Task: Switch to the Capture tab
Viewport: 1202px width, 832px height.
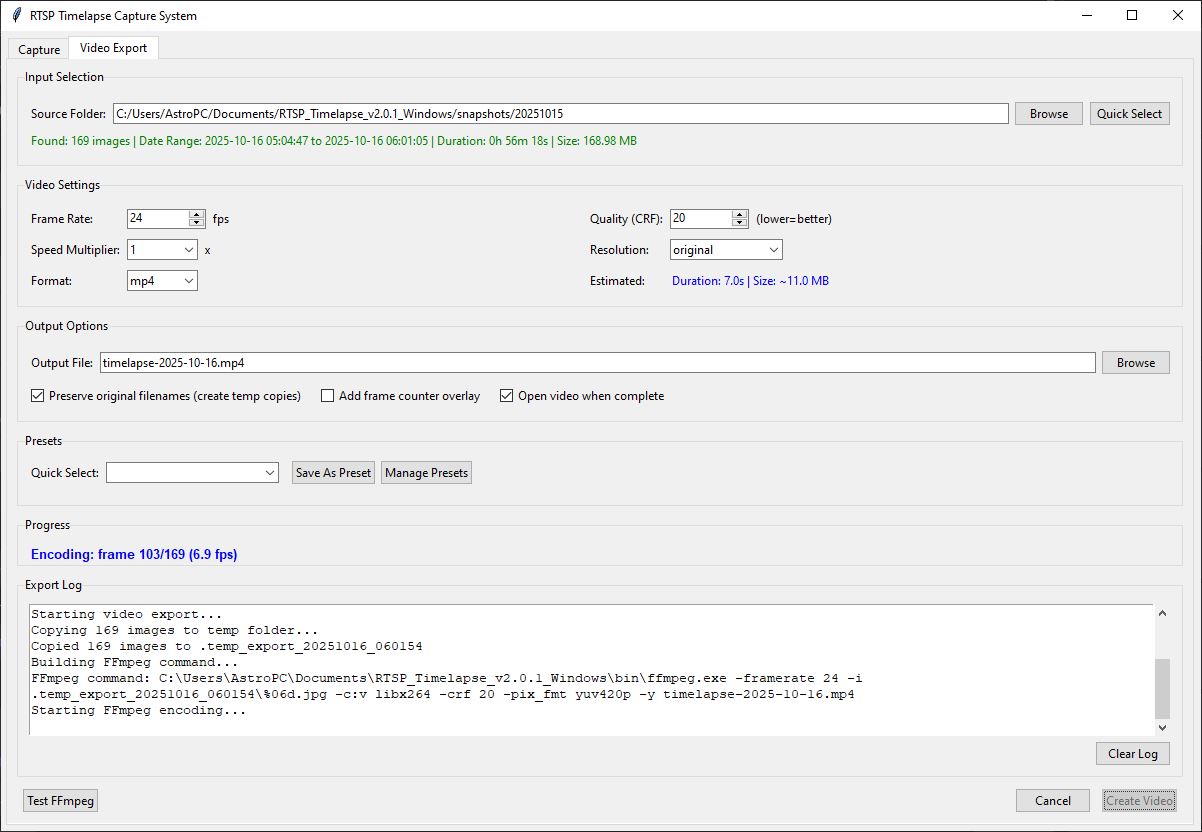Action: 38,48
